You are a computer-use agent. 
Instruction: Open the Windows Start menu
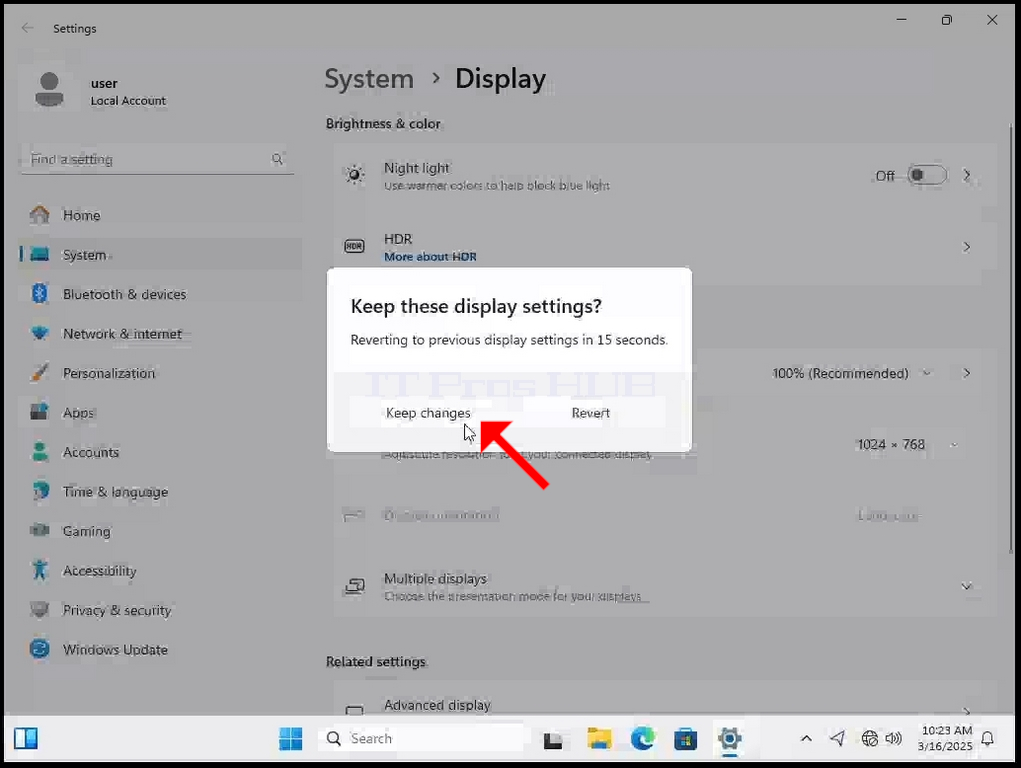pos(290,739)
